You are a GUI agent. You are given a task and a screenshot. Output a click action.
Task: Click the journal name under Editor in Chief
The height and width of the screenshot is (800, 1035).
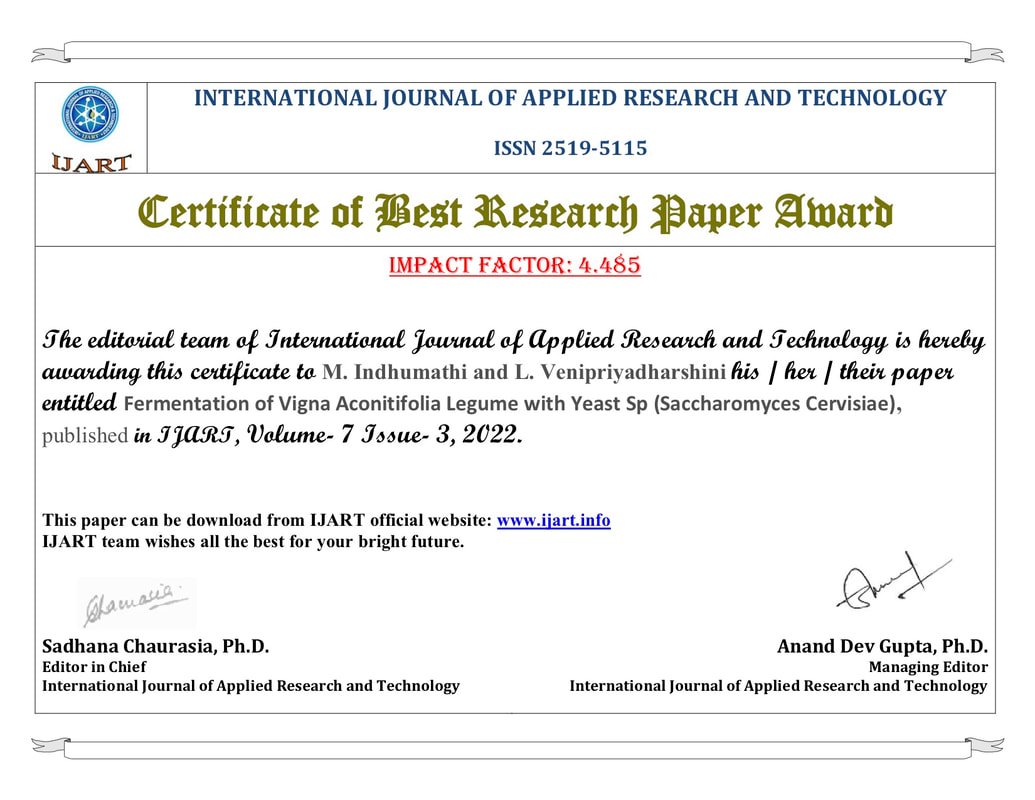251,686
